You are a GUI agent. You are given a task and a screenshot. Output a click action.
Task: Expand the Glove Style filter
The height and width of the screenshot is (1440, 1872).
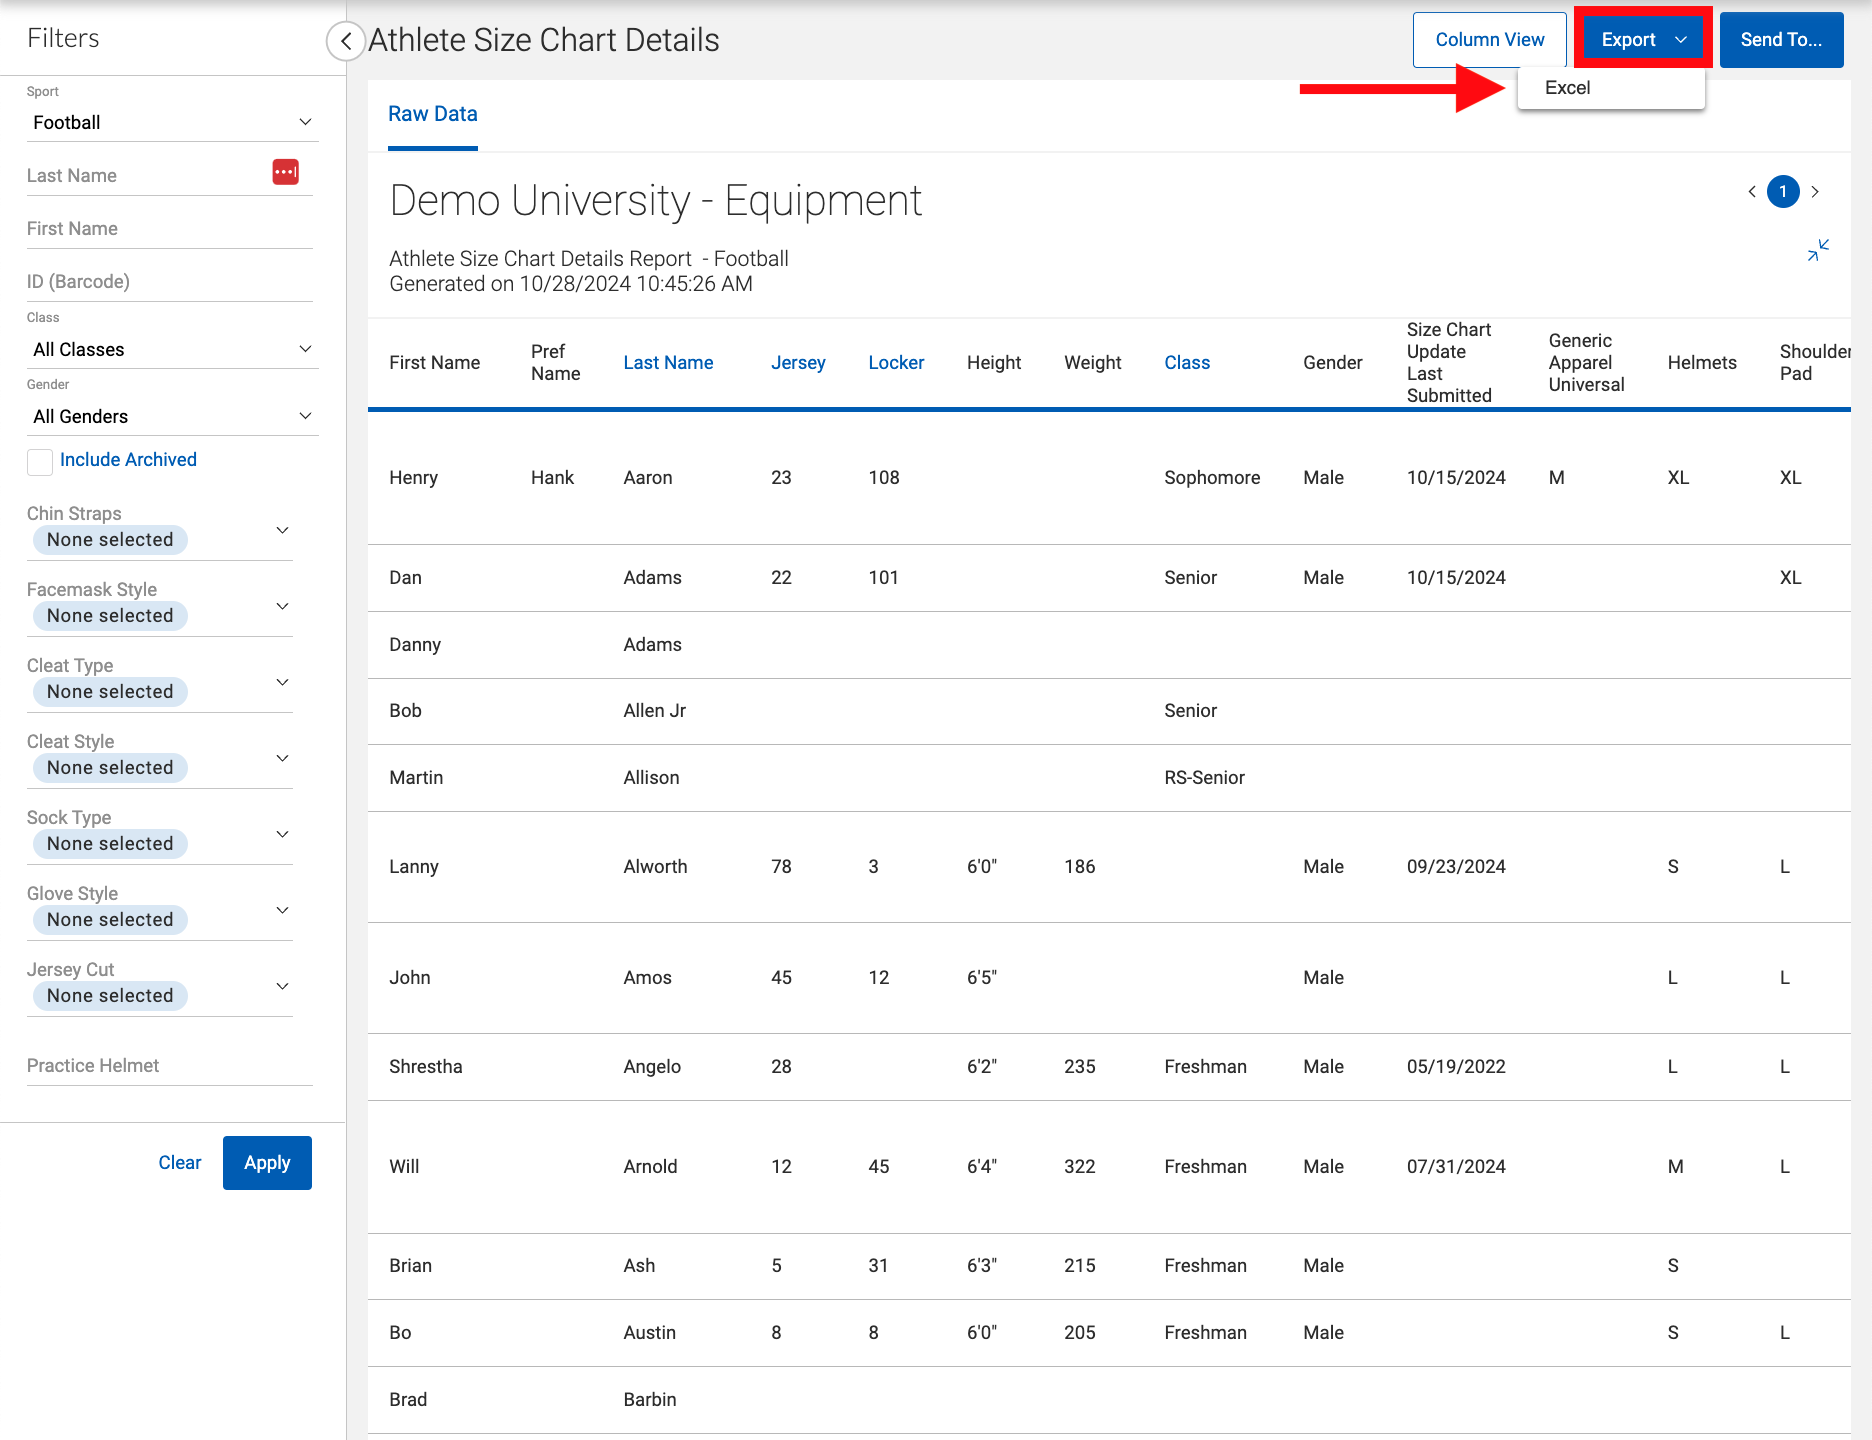[x=283, y=910]
